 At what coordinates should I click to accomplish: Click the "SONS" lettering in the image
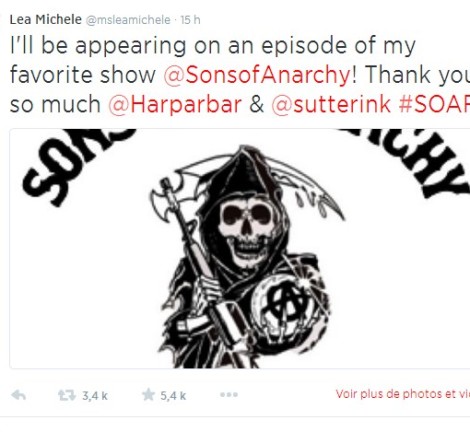click(77, 164)
